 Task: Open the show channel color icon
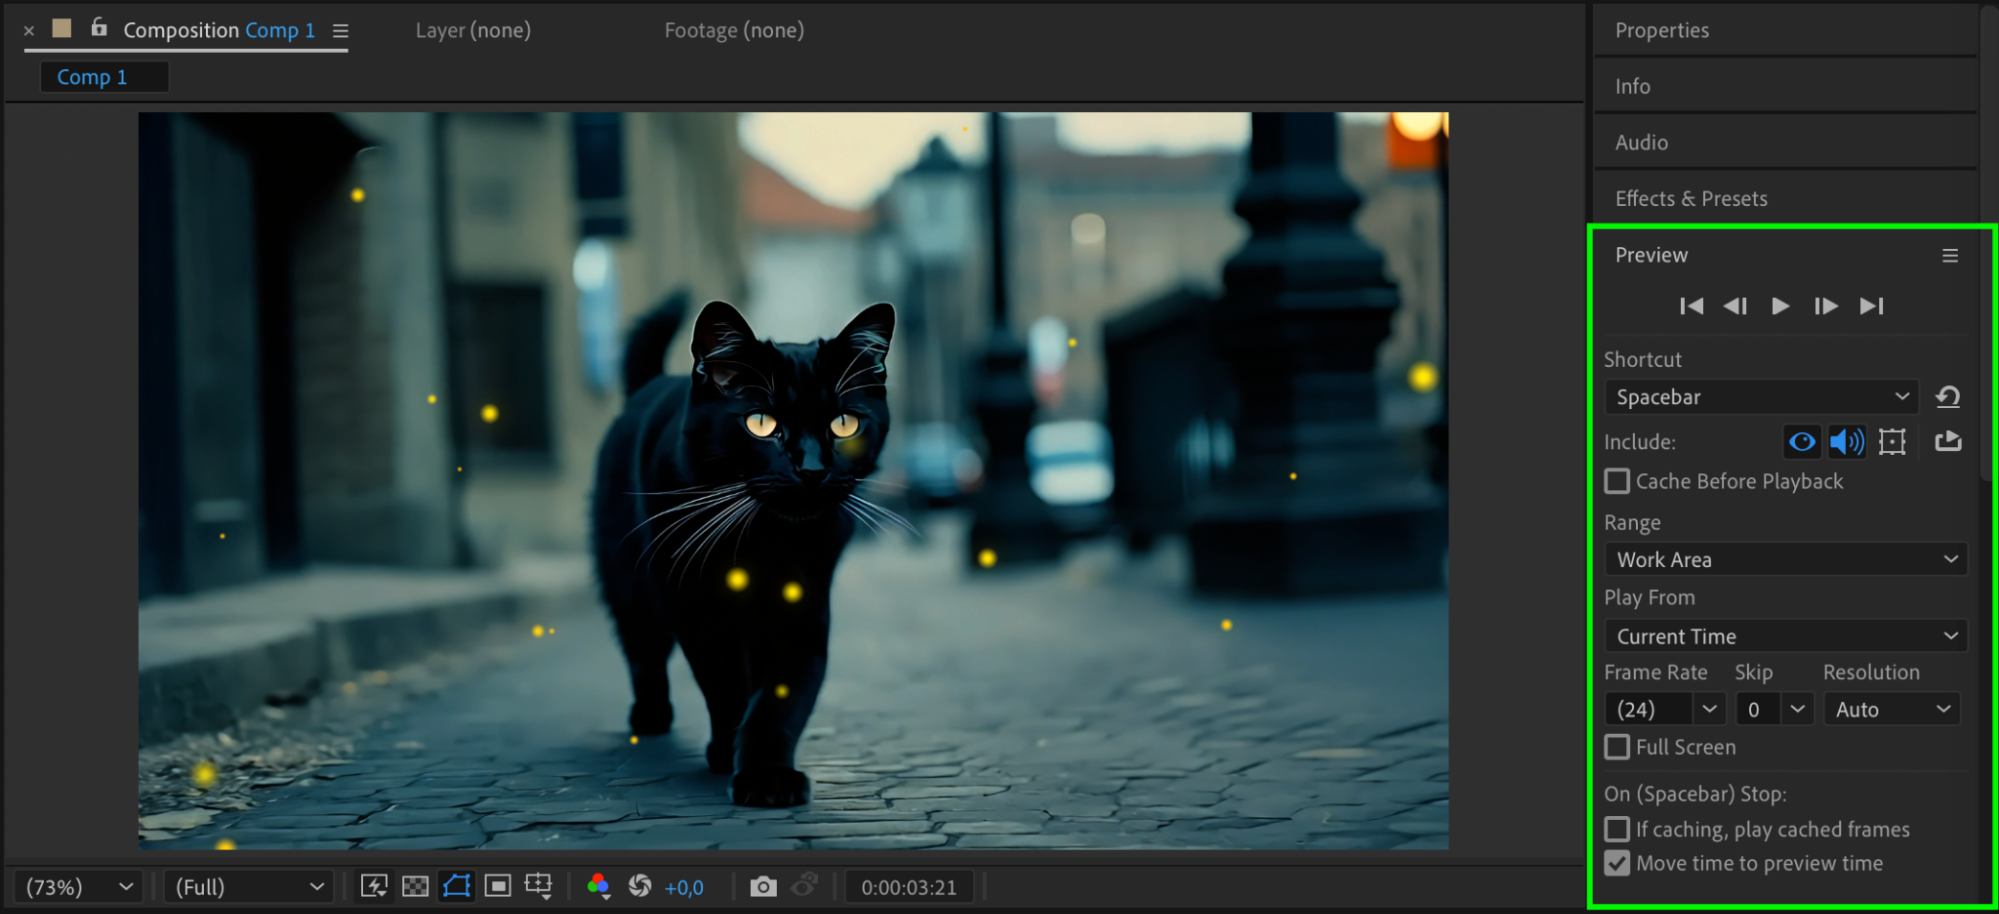click(x=598, y=886)
